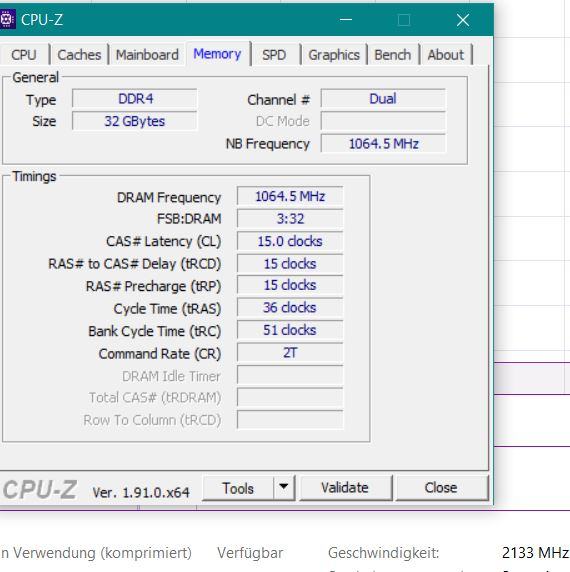Click the empty DRAM Idle Timer field
The height and width of the screenshot is (572, 570).
290,375
